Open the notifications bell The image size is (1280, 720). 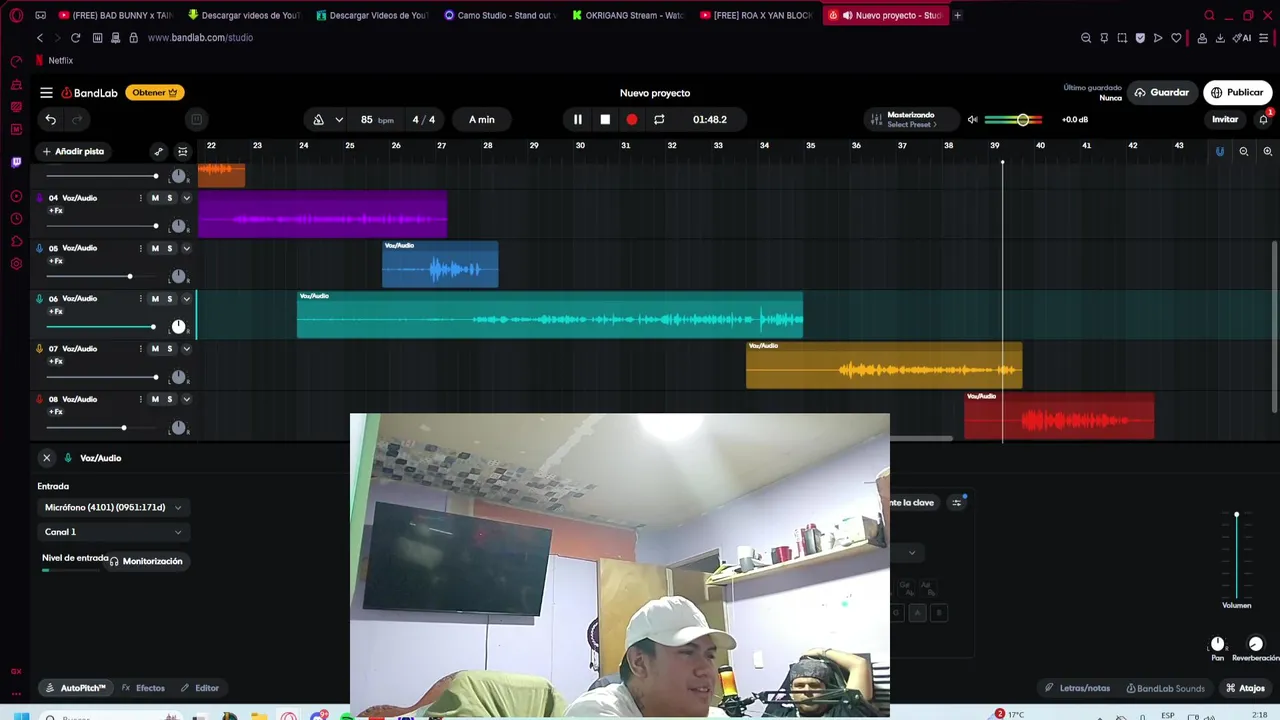click(x=1264, y=119)
